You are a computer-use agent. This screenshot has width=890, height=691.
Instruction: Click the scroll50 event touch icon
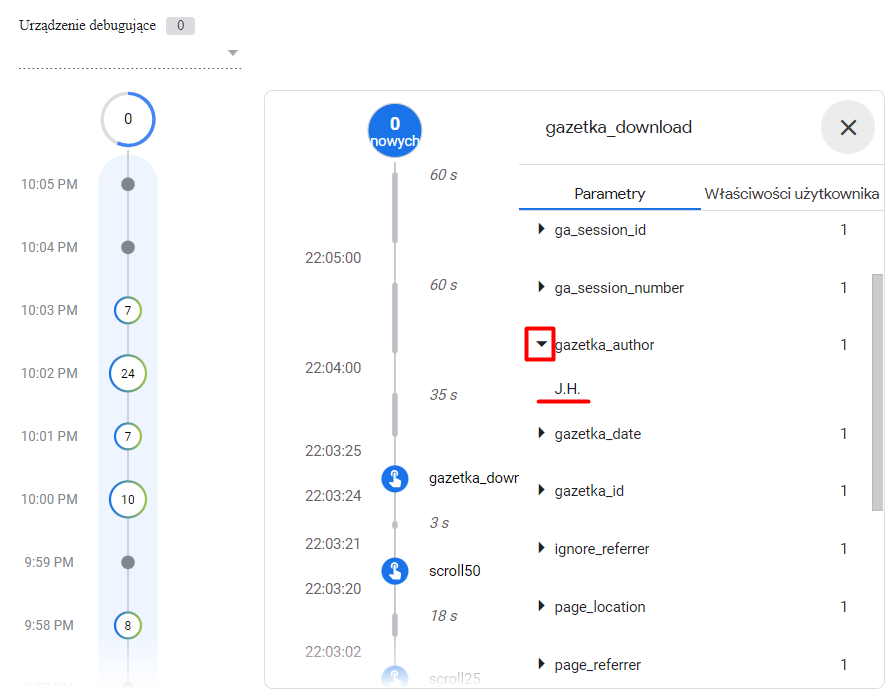(395, 571)
